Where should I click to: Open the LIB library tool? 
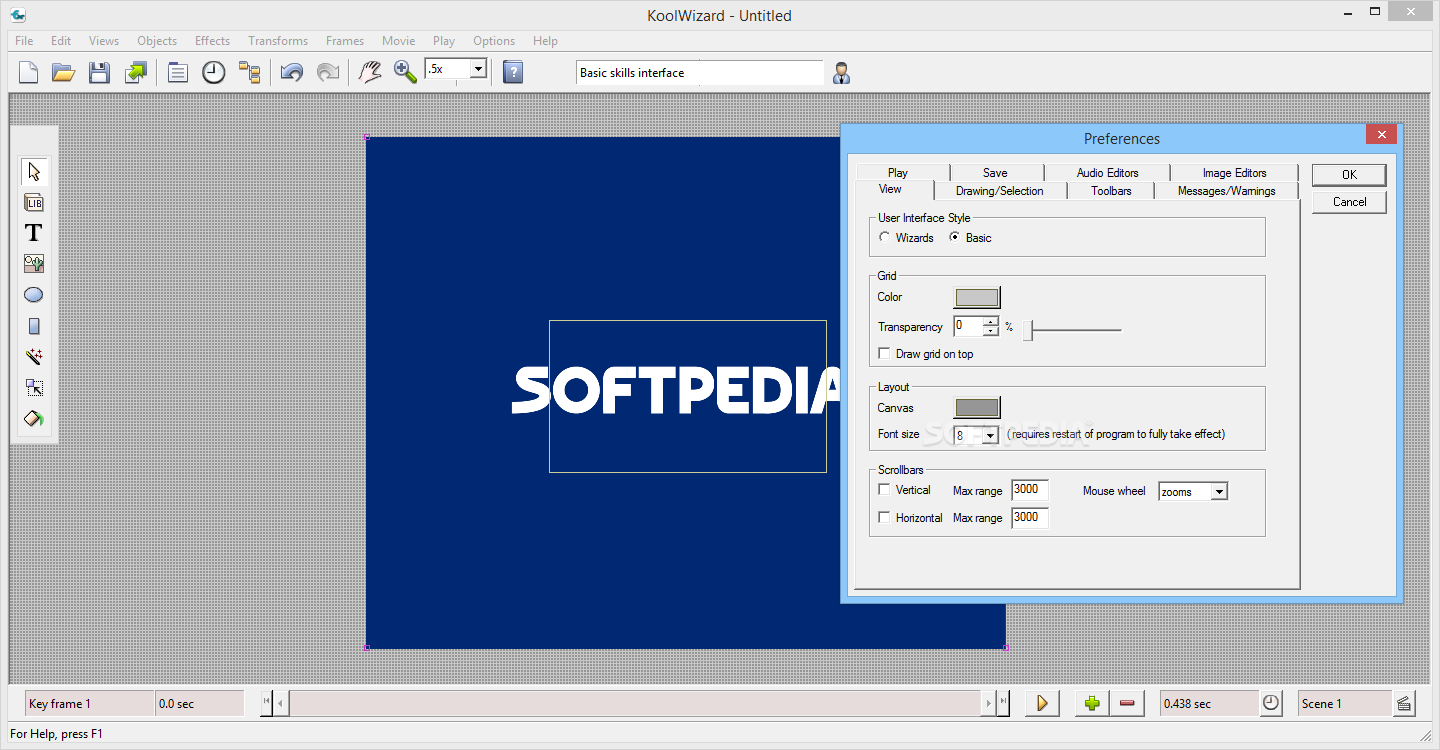tap(34, 202)
